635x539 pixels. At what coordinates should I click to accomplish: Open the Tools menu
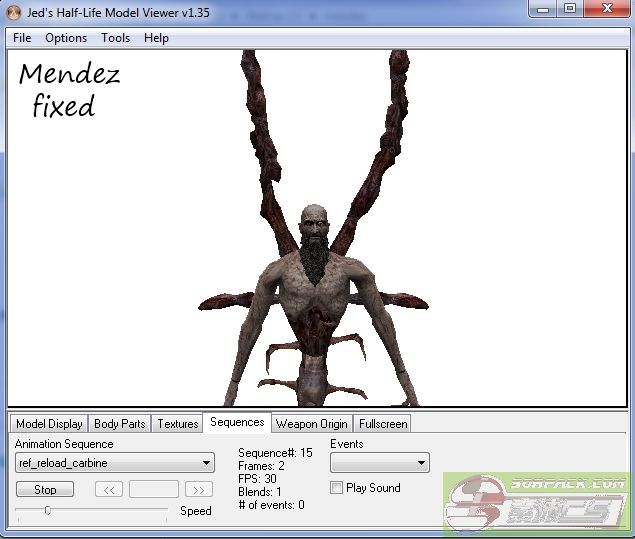tap(115, 38)
